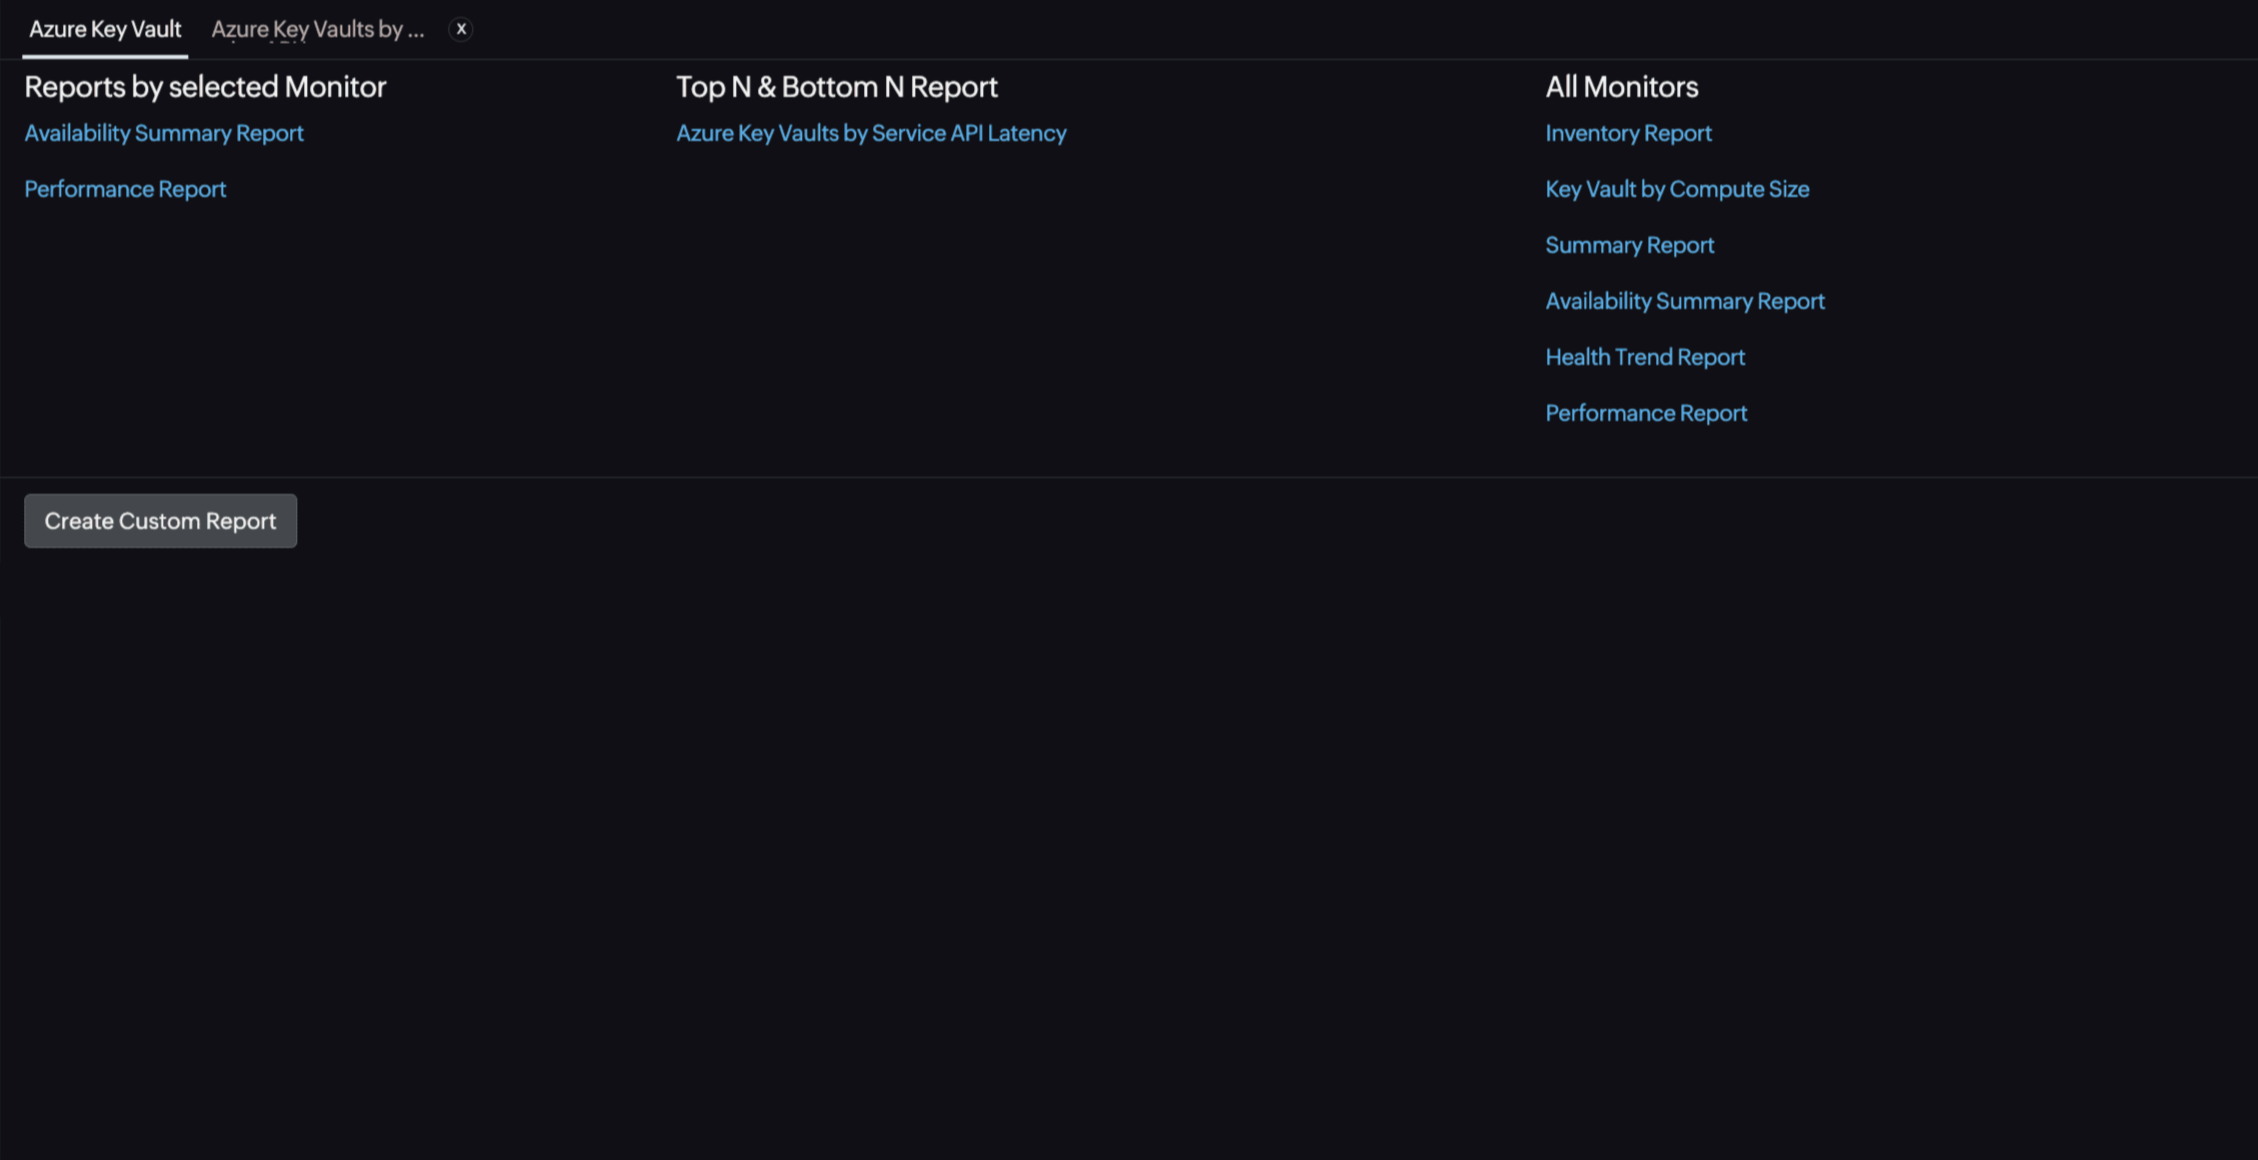This screenshot has width=2258, height=1160.
Task: View Azure Key Vaults by Service API Latency report
Action: pos(871,132)
